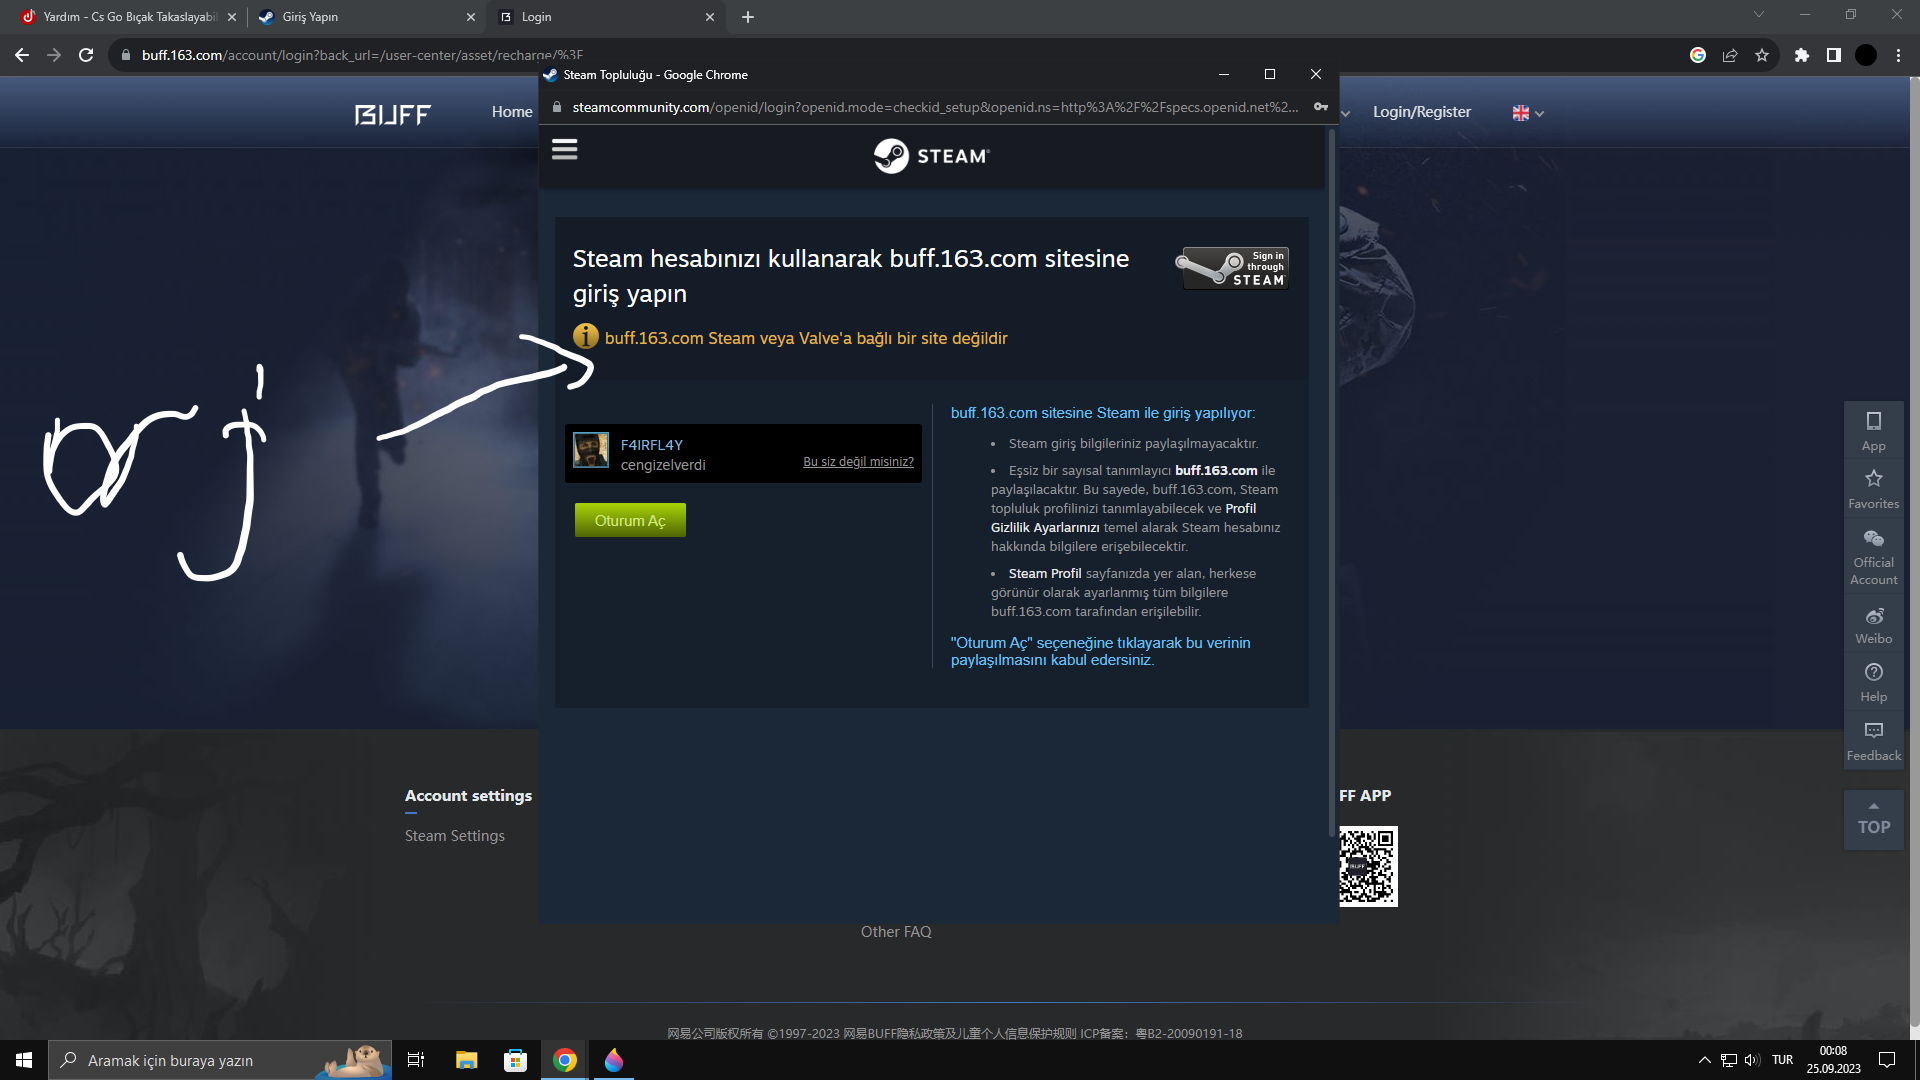Open Help in the BUFF sidebar
The width and height of the screenshot is (1920, 1080).
[x=1874, y=683]
